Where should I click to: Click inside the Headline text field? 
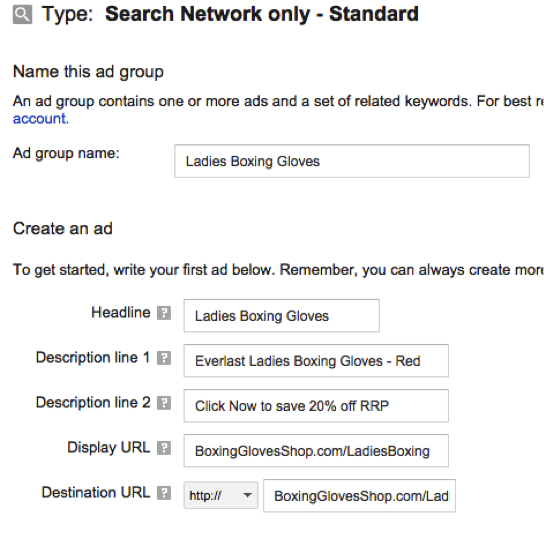pyautogui.click(x=281, y=316)
